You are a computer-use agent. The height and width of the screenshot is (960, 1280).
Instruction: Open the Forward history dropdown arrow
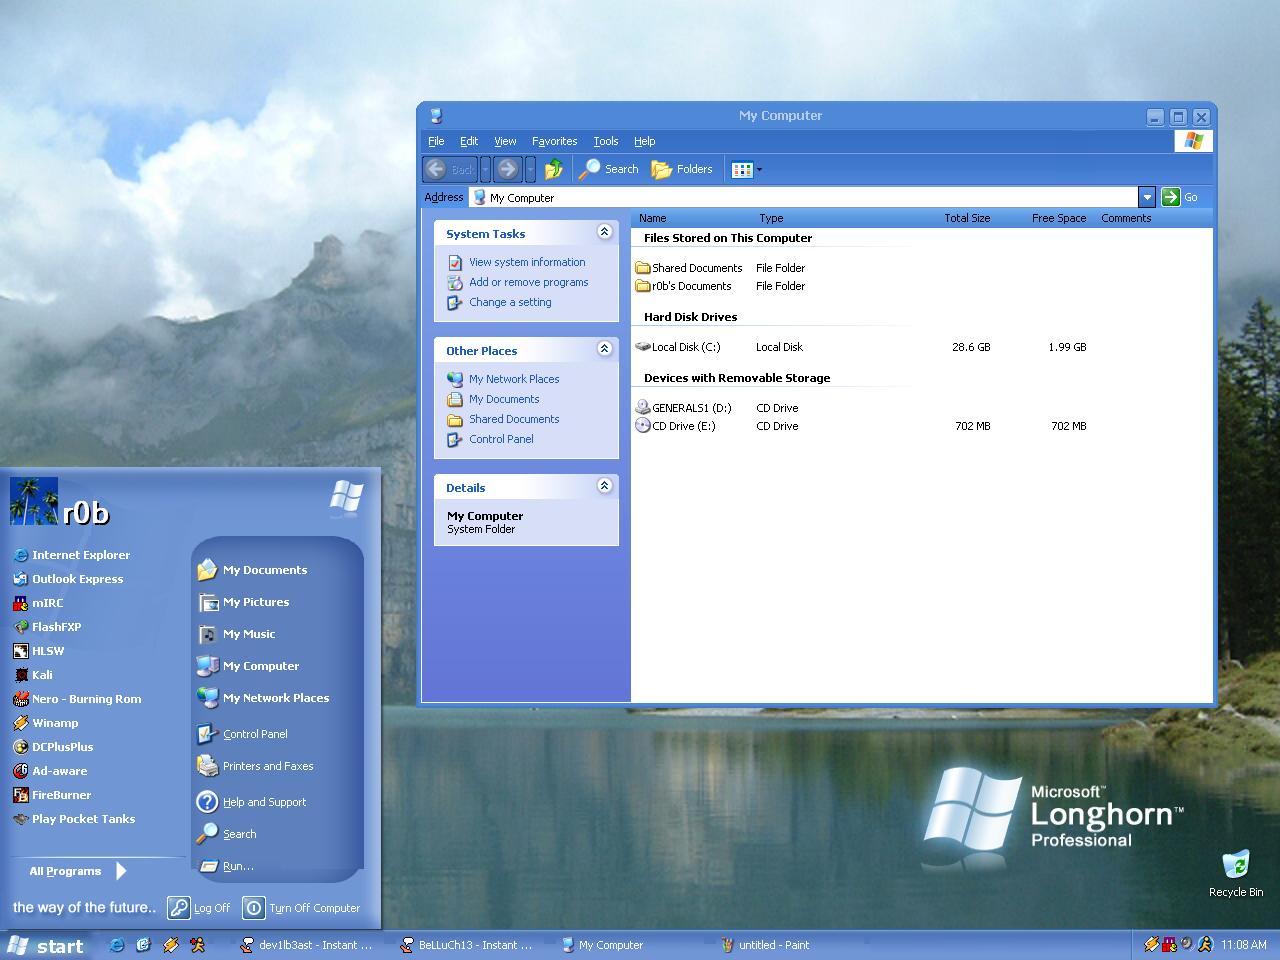530,169
